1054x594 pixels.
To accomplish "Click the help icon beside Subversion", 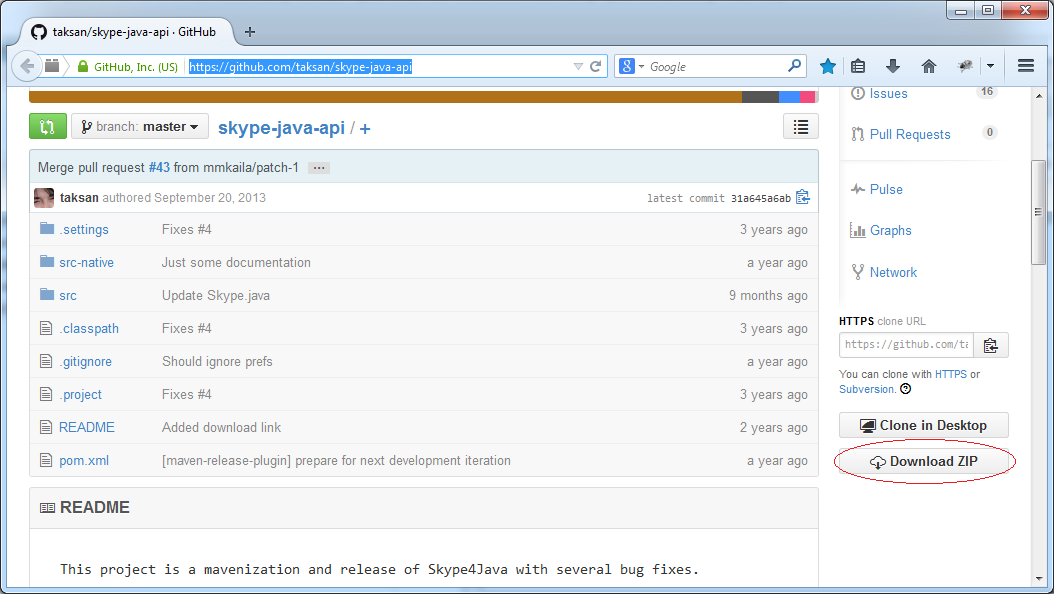I will point(905,389).
